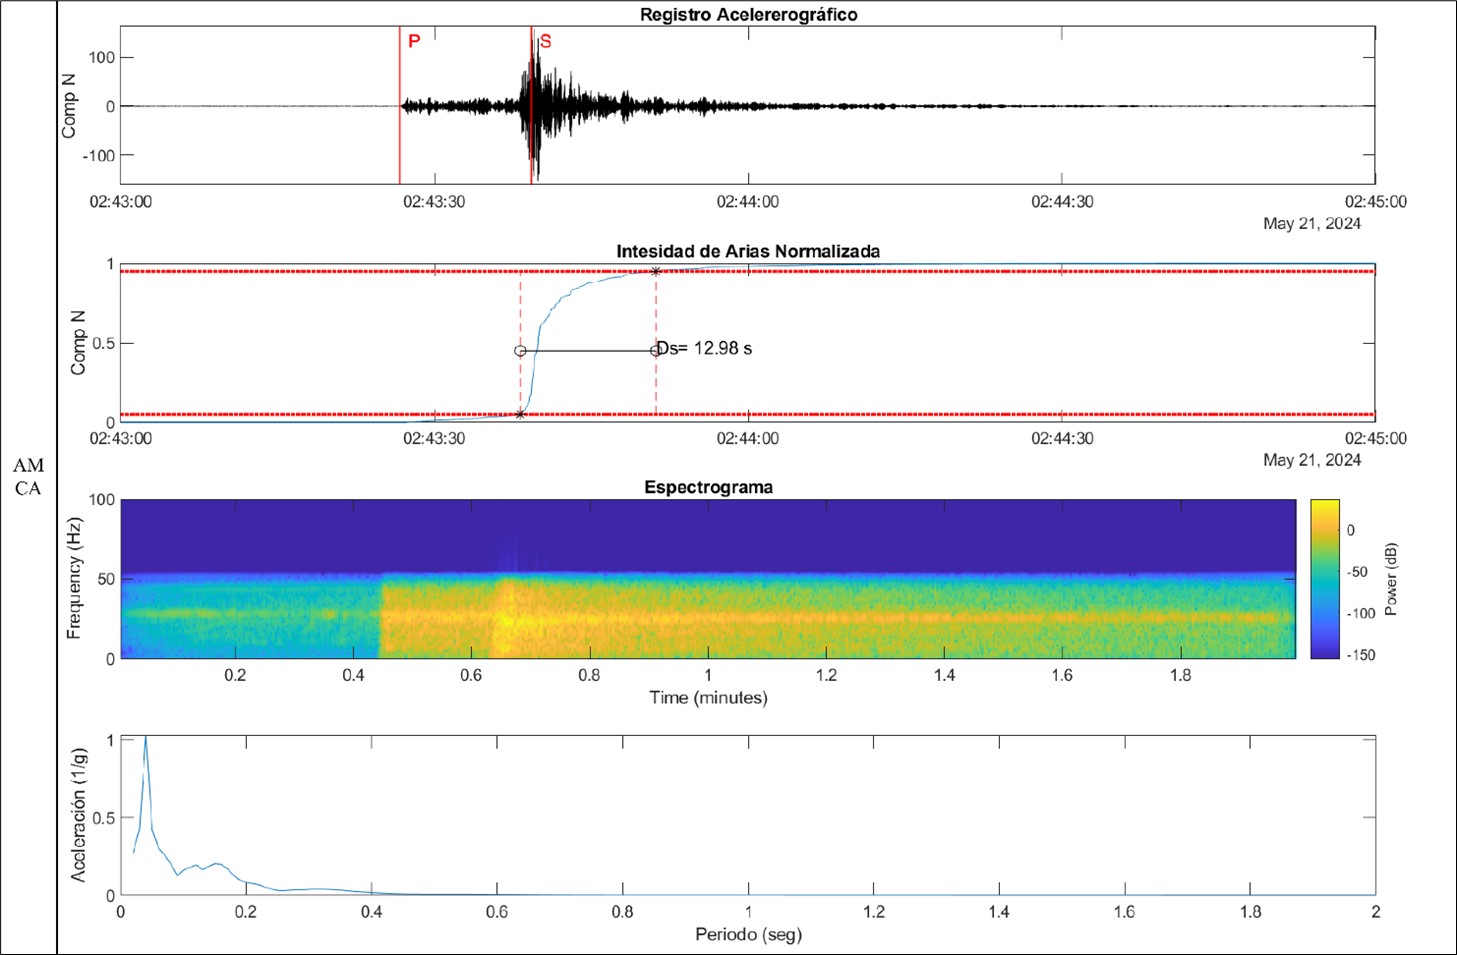Click the 'Comp N' label of the Arias plot

pos(77,343)
